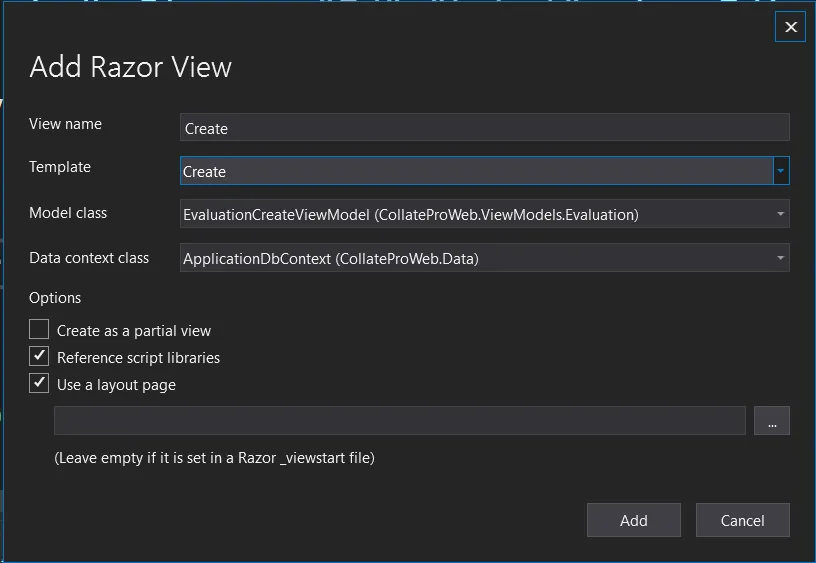Click the Template dropdown arrow
816x563 pixels.
click(781, 171)
